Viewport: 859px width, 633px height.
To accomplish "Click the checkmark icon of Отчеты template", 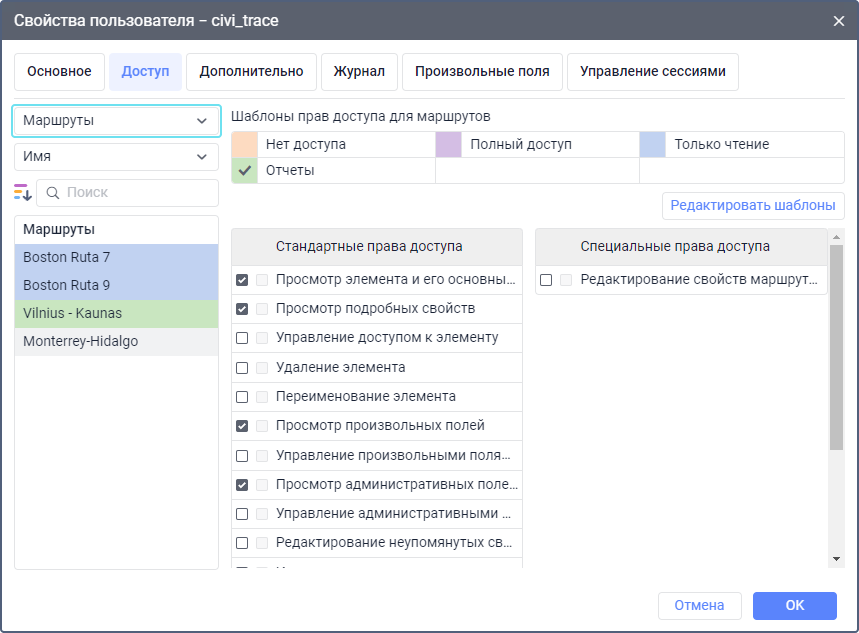I will point(244,171).
